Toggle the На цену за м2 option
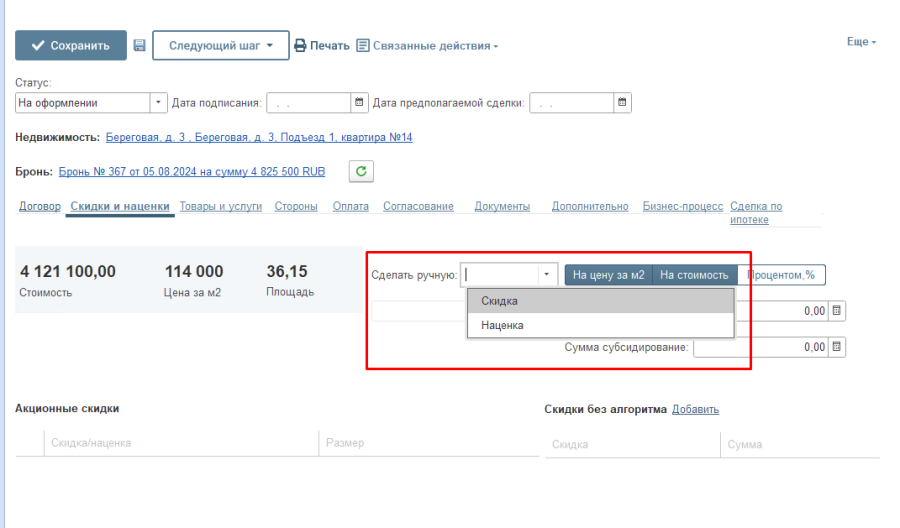Image resolution: width=900 pixels, height=528 pixels. coord(608,275)
